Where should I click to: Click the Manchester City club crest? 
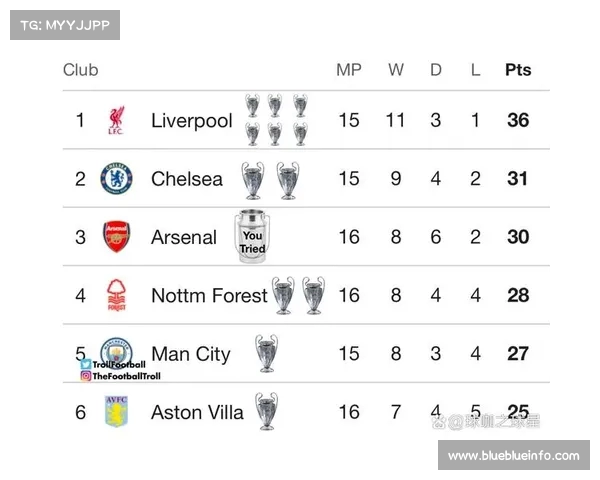click(x=116, y=350)
